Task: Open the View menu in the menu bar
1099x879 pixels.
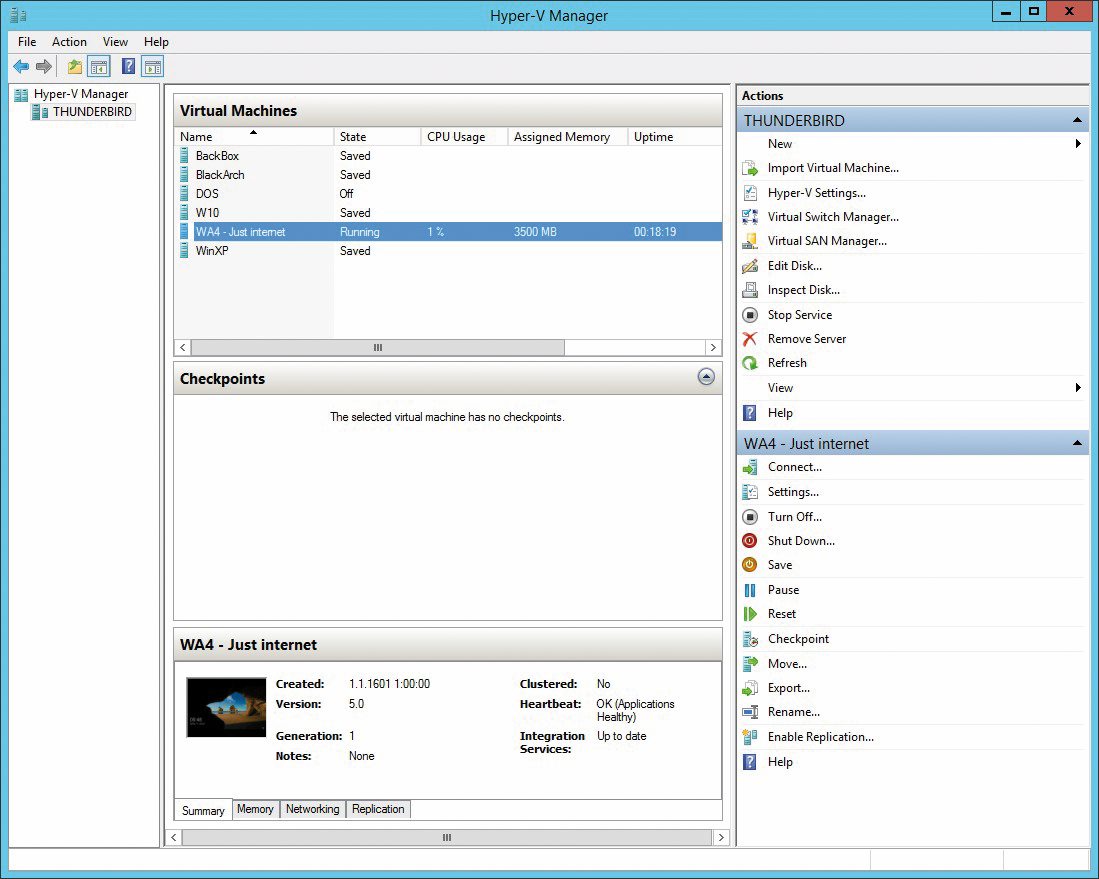Action: 115,42
